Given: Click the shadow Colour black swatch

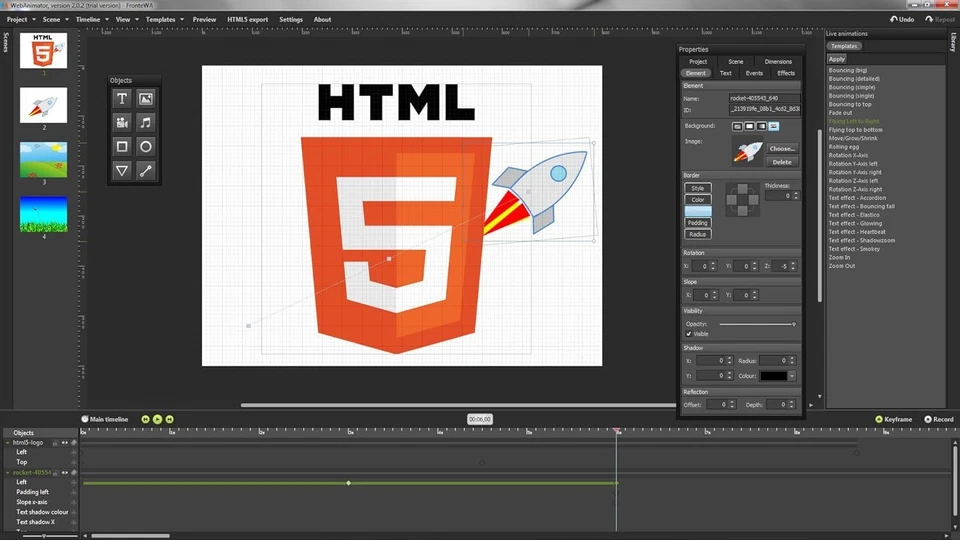Looking at the screenshot, I should [773, 376].
